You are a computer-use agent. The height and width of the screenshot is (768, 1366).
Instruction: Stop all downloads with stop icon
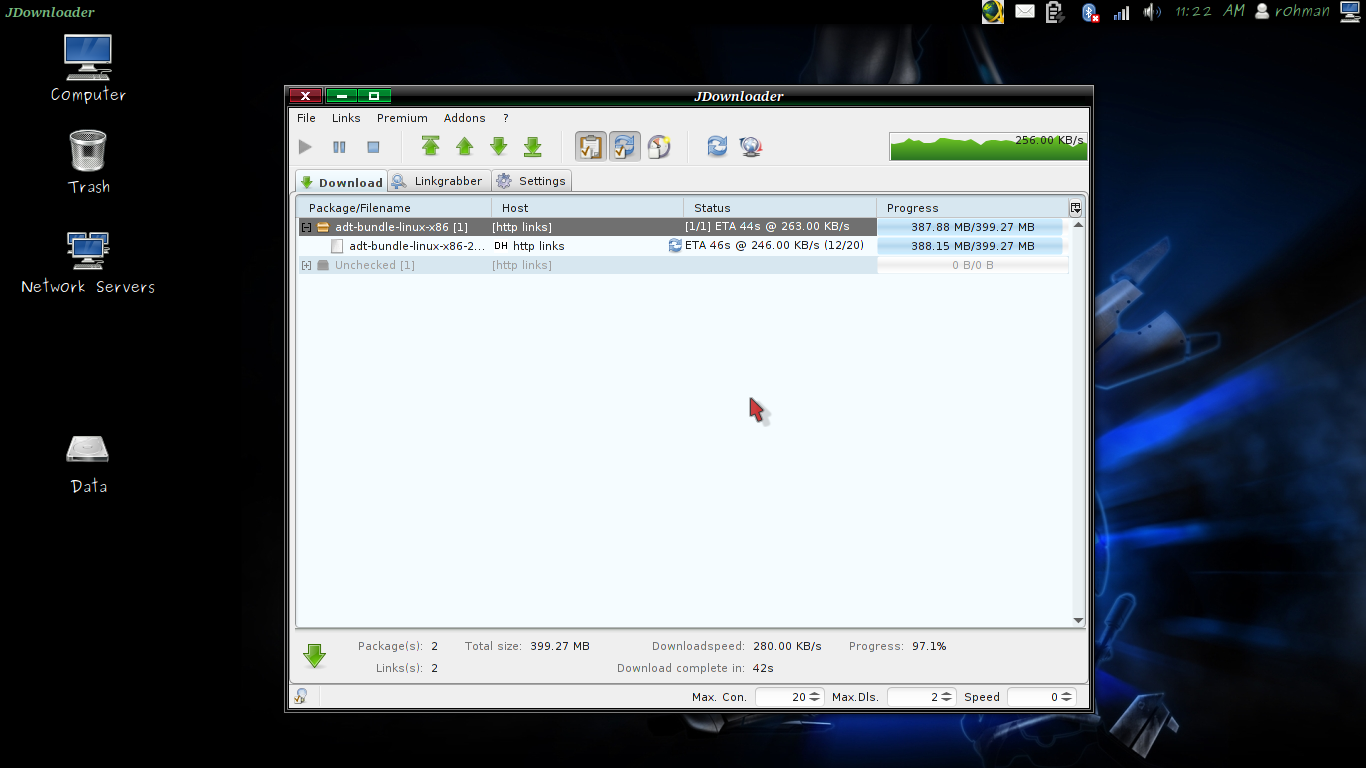[373, 147]
